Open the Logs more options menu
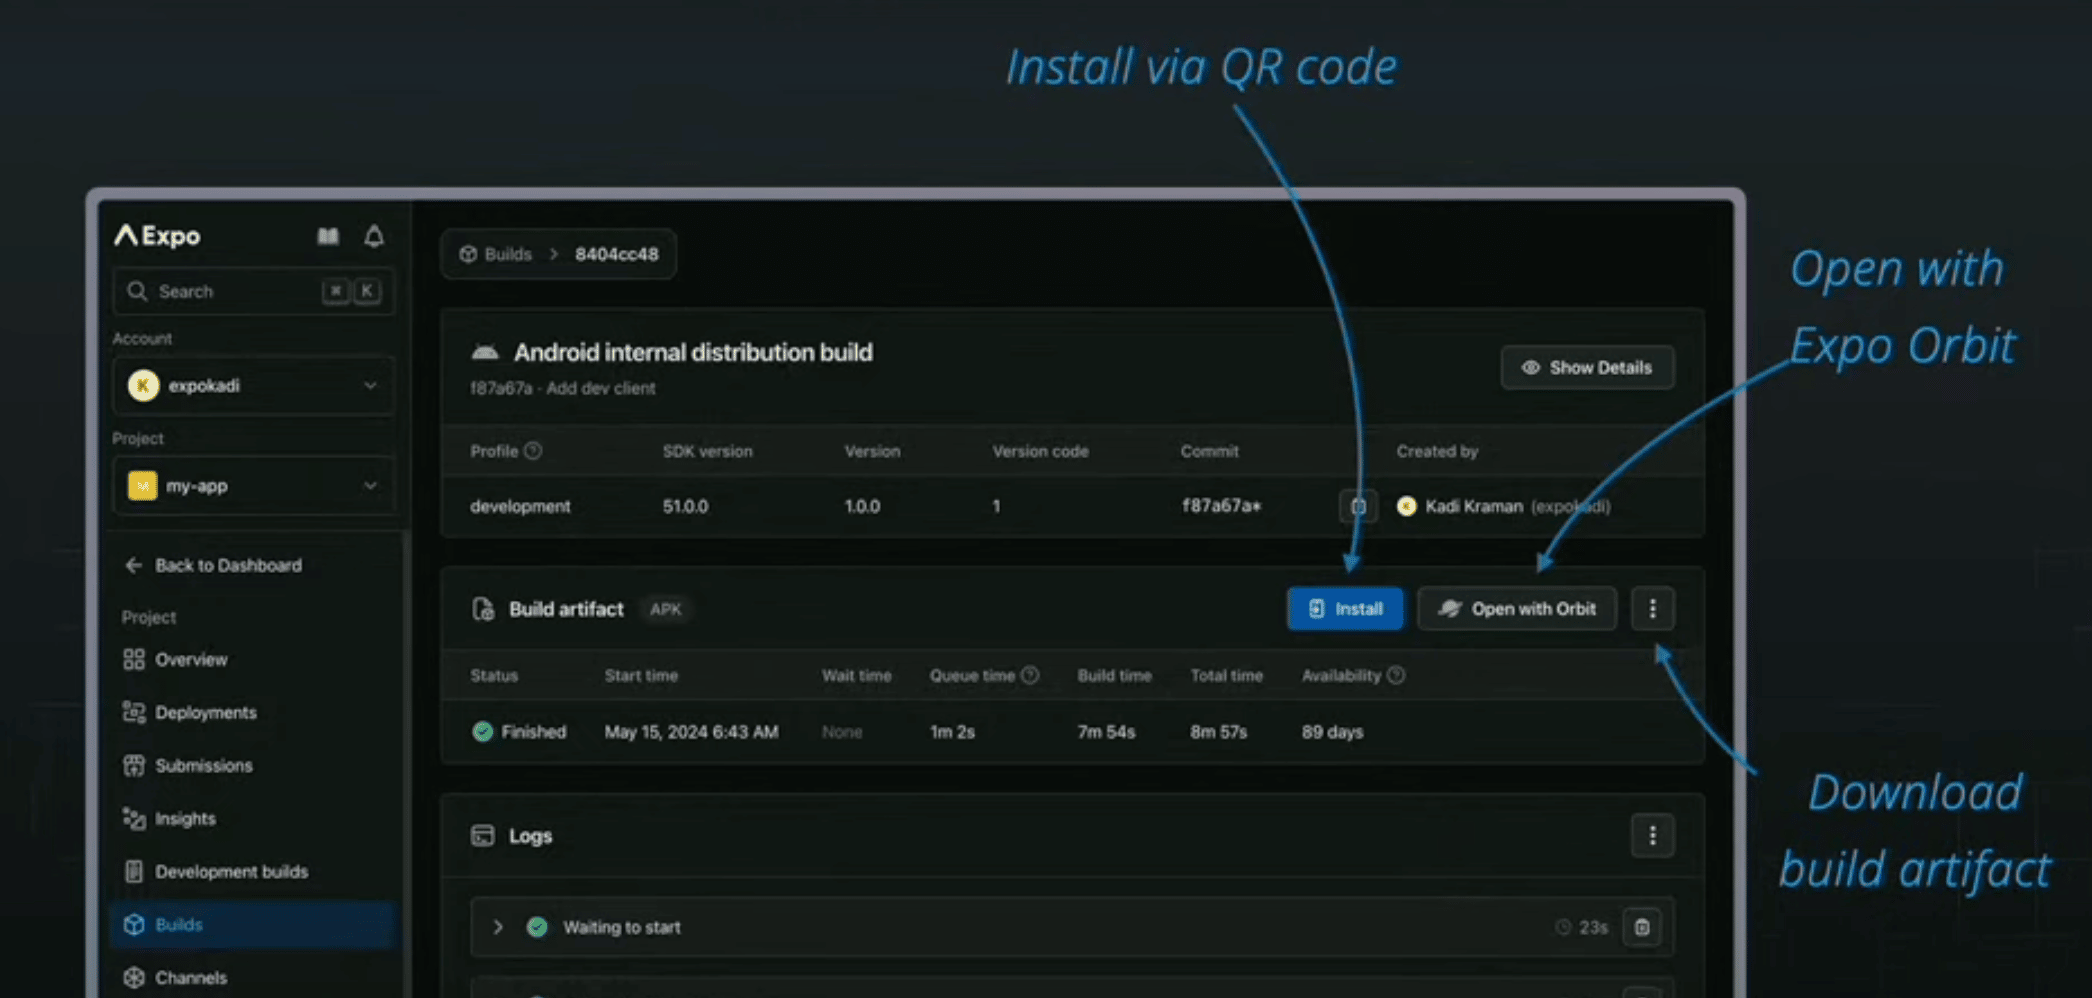 (x=1652, y=835)
